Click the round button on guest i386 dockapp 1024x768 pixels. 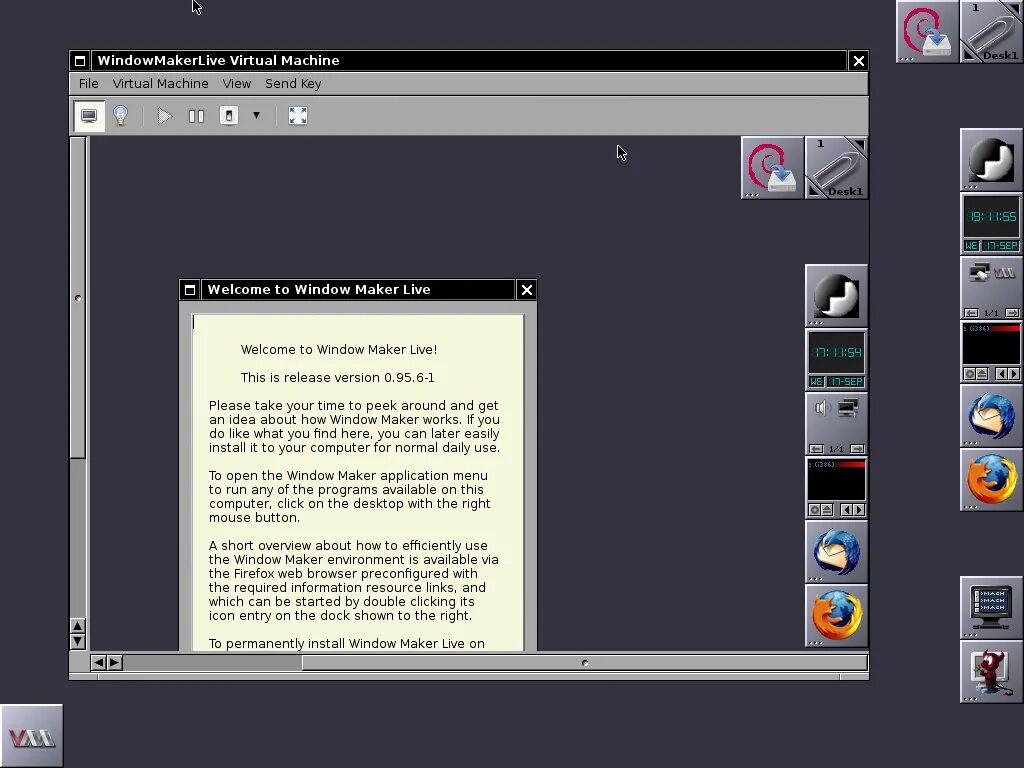(814, 509)
